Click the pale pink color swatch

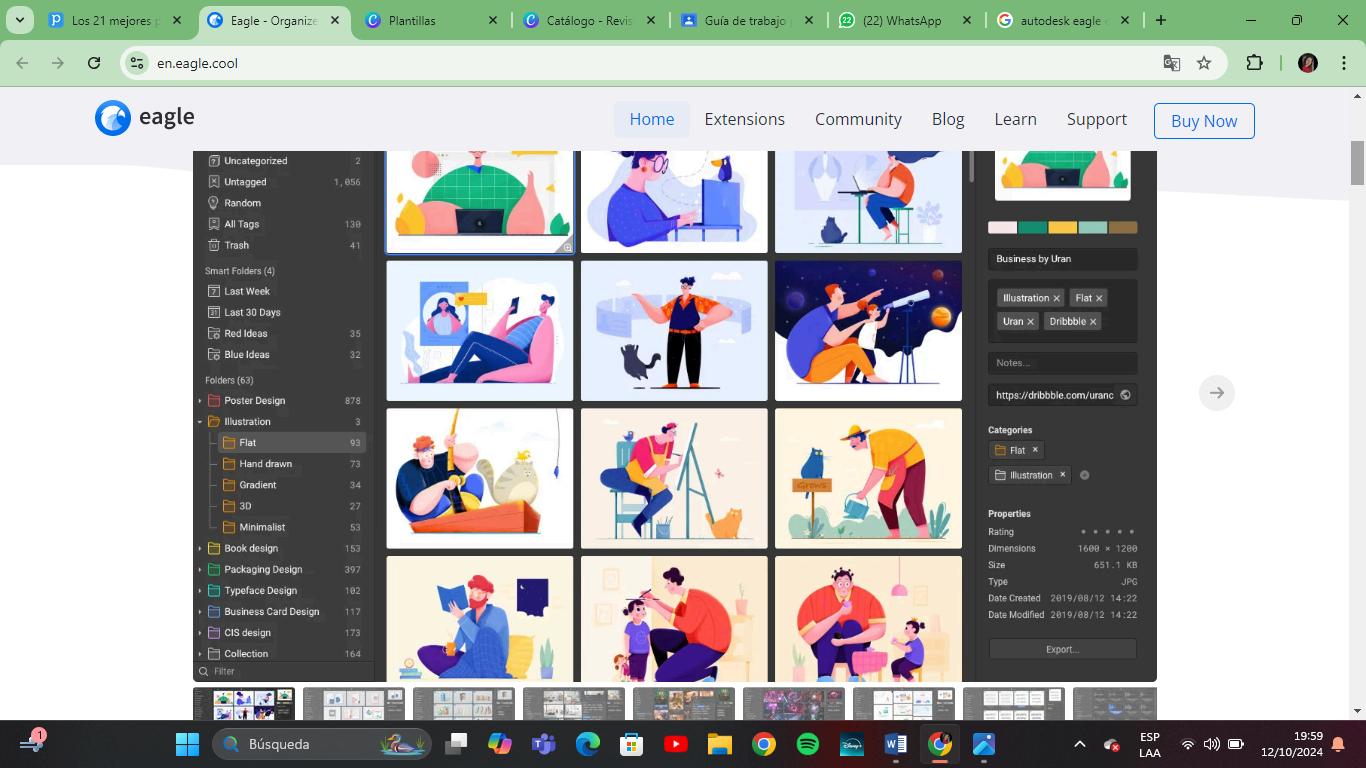[1002, 228]
